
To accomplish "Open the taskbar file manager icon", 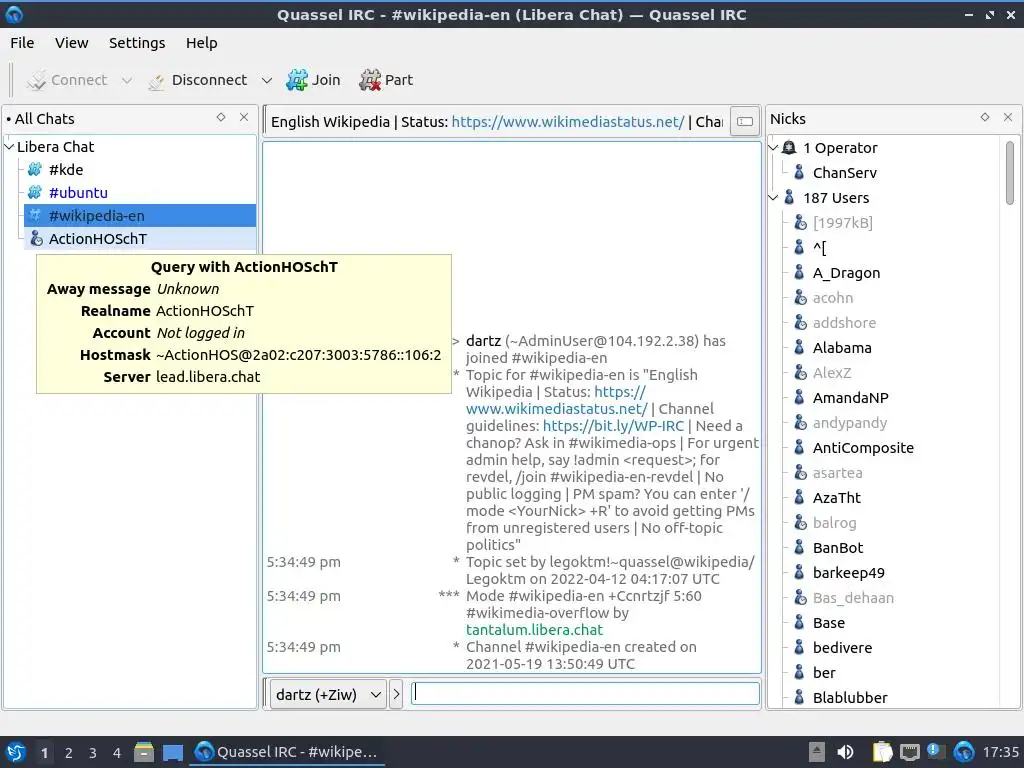I will (144, 752).
